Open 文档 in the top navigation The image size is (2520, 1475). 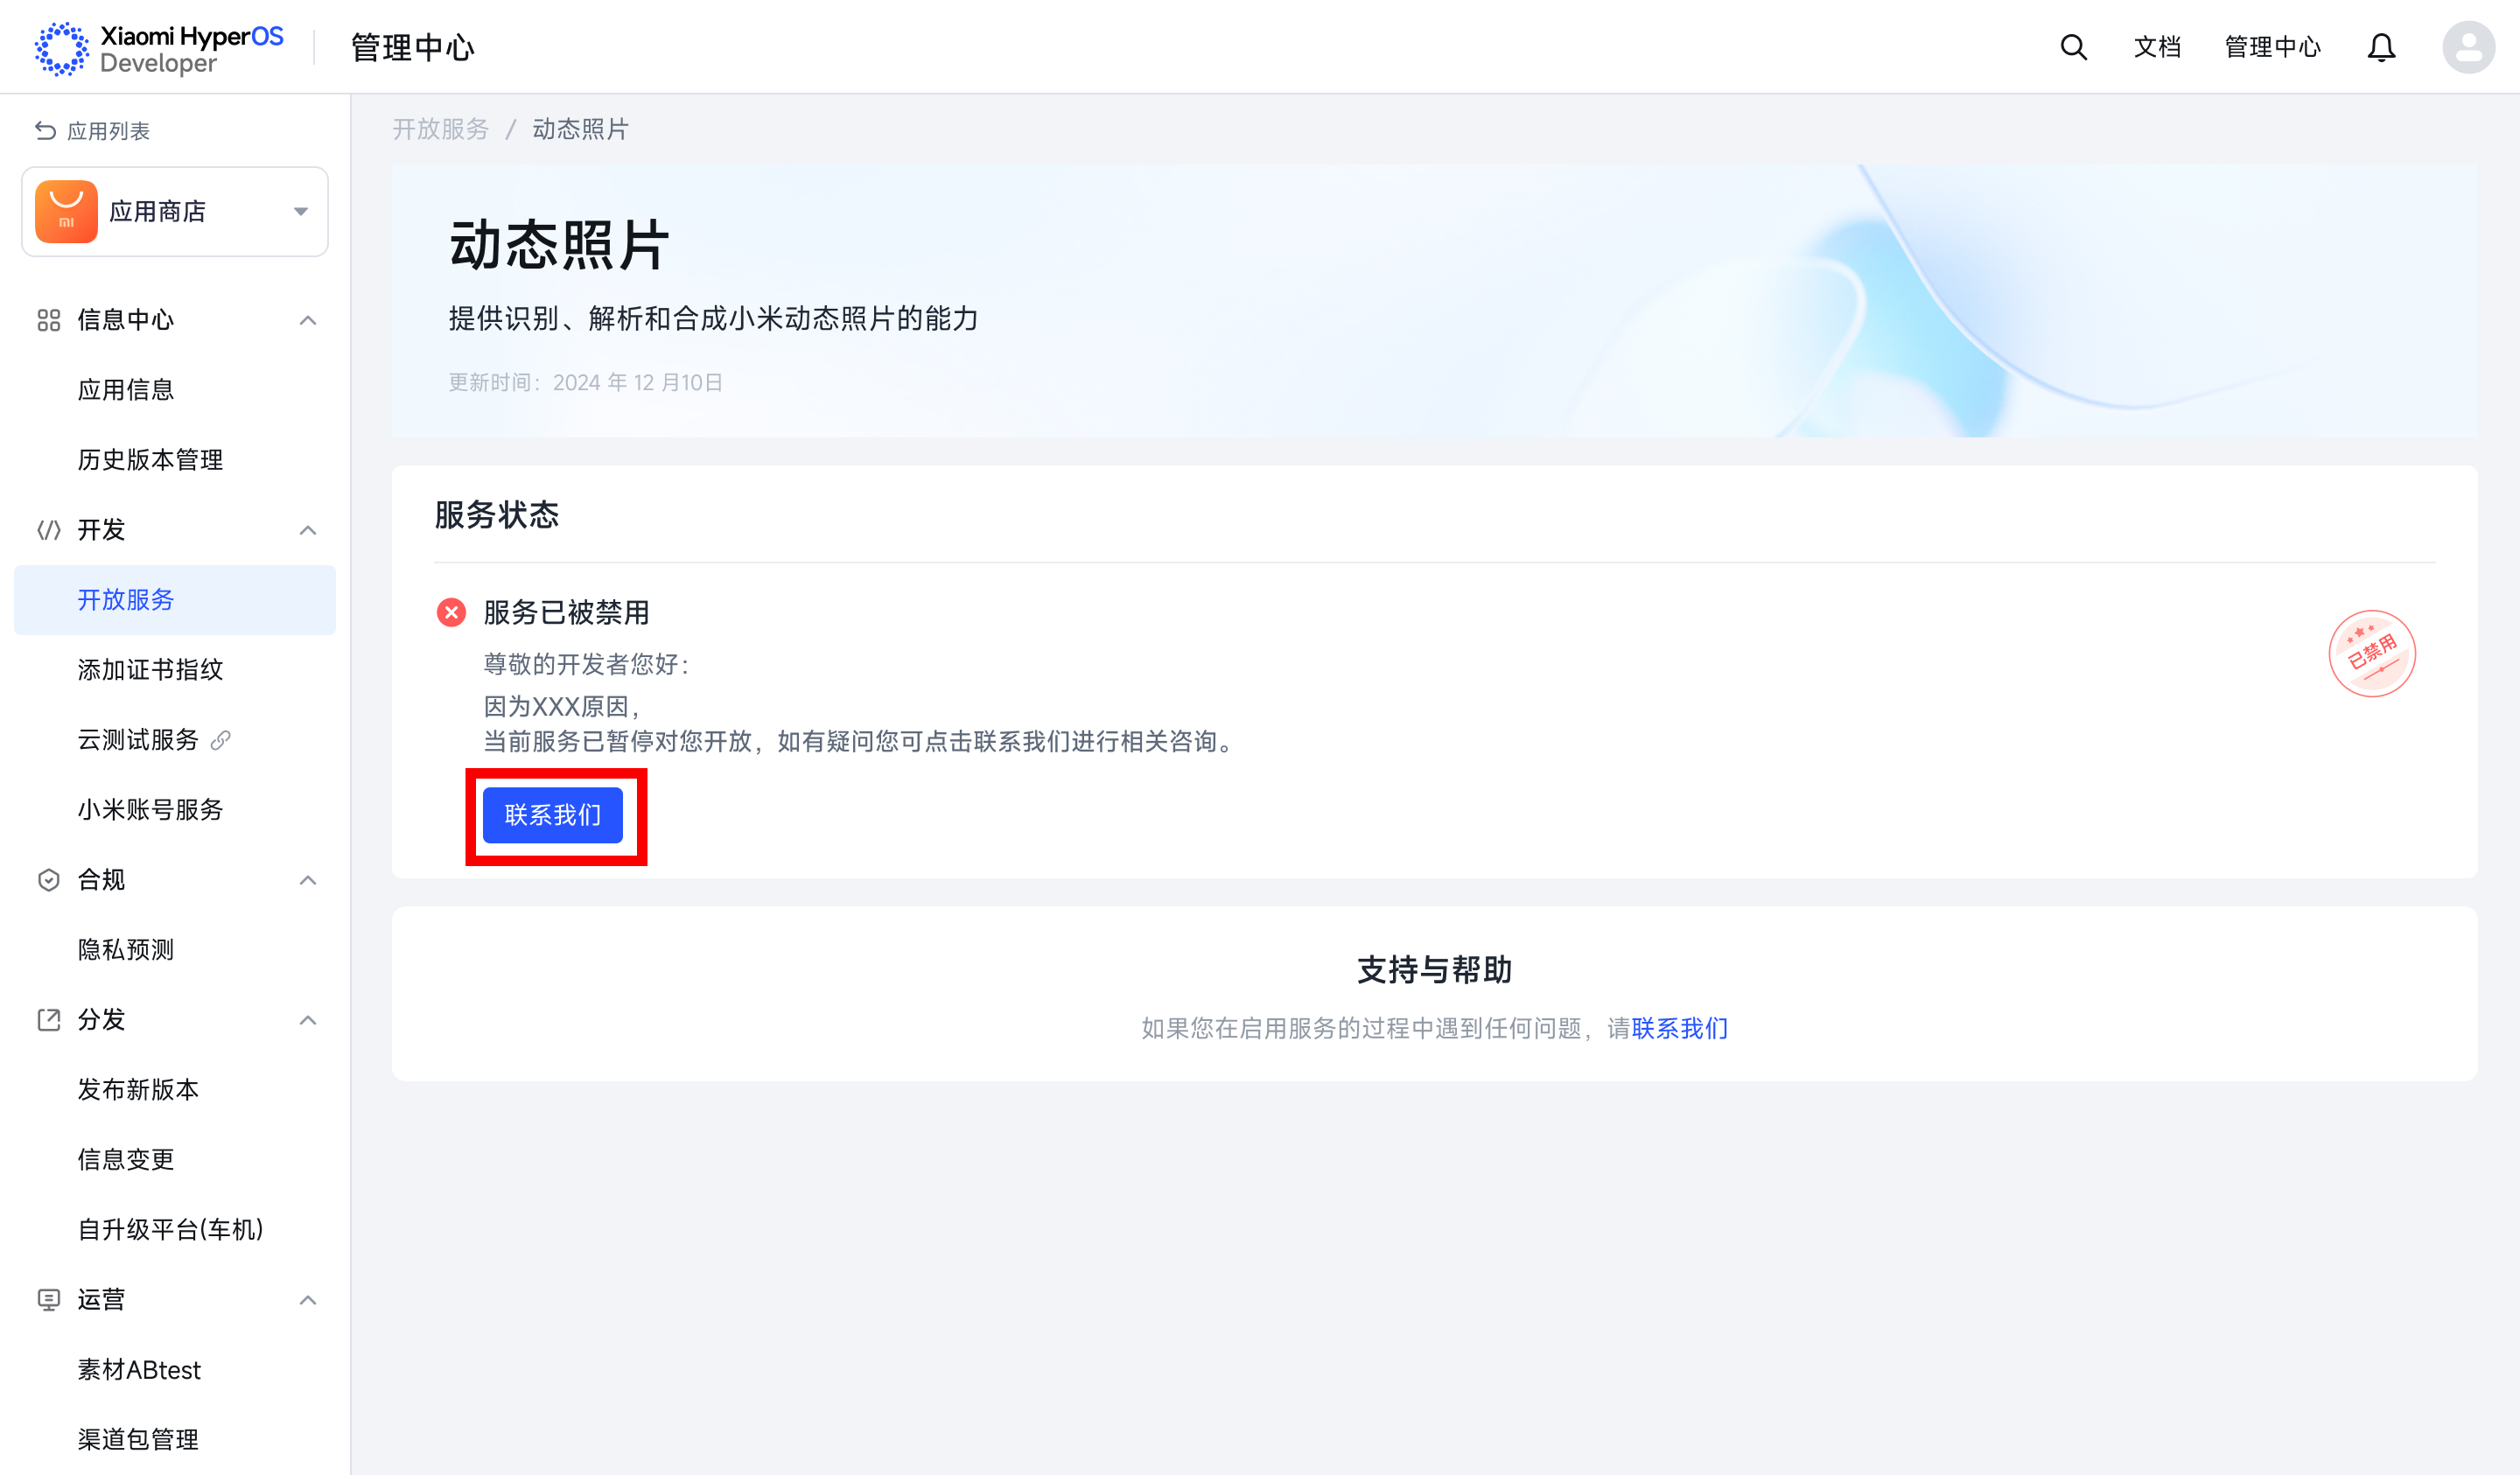2156,47
